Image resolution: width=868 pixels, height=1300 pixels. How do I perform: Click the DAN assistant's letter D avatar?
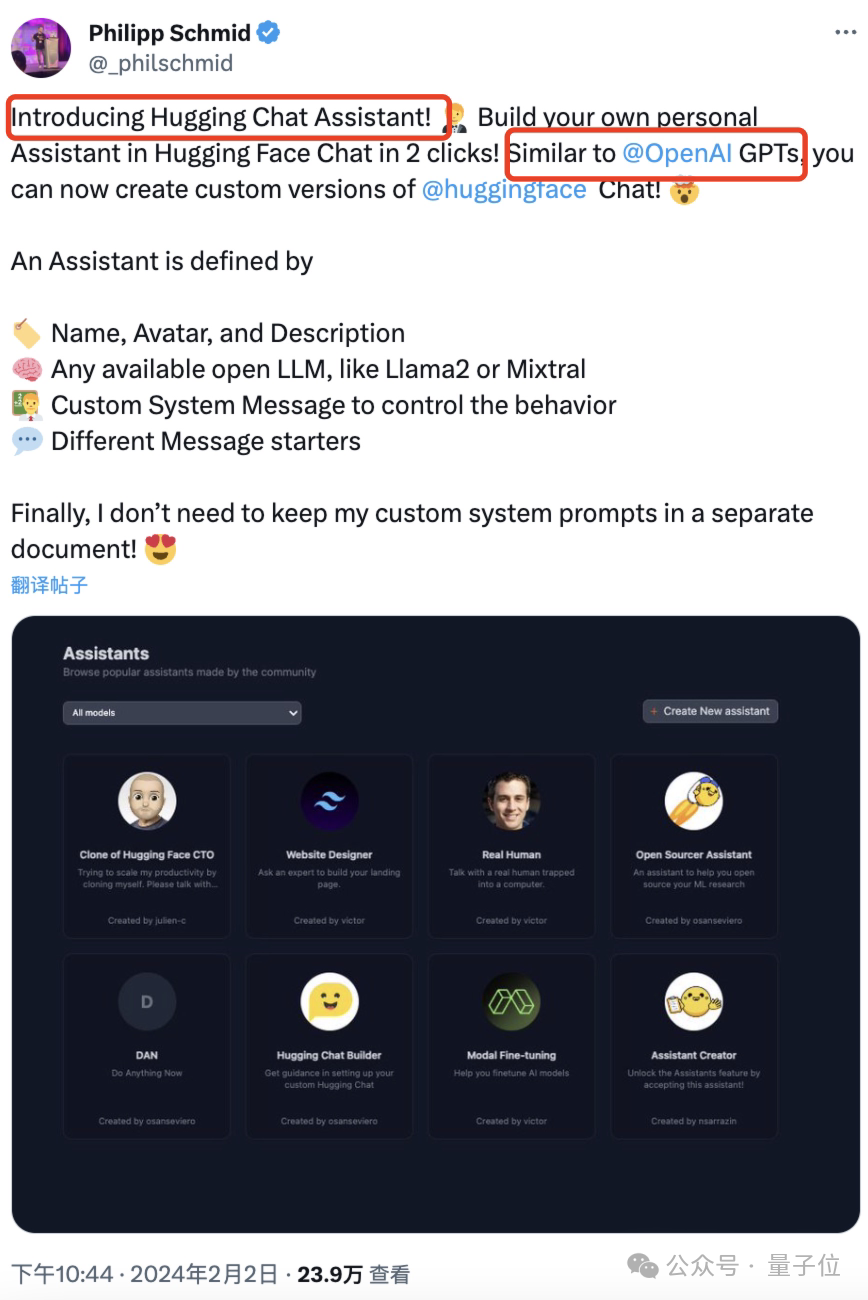click(146, 1000)
